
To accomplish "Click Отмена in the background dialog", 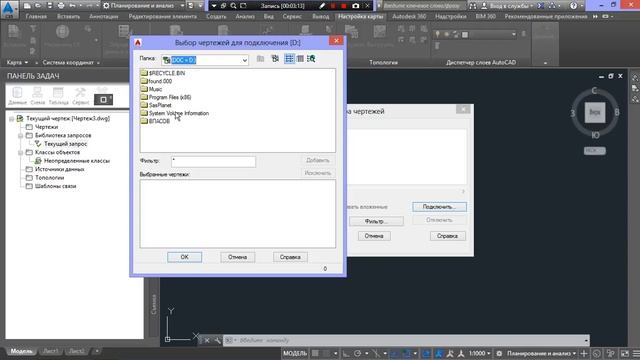I will (374, 236).
